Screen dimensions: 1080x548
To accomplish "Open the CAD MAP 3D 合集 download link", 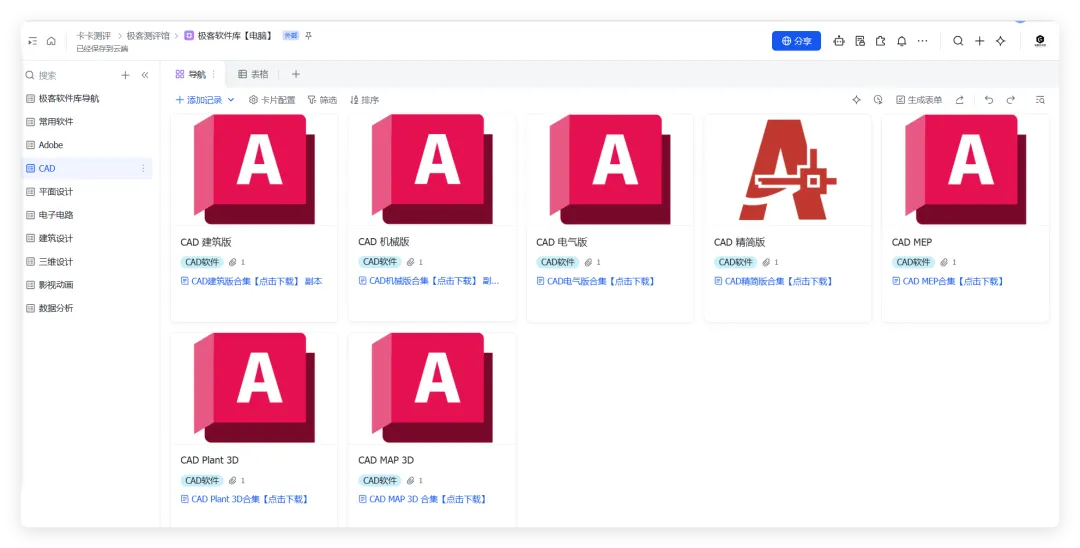I will (422, 499).
